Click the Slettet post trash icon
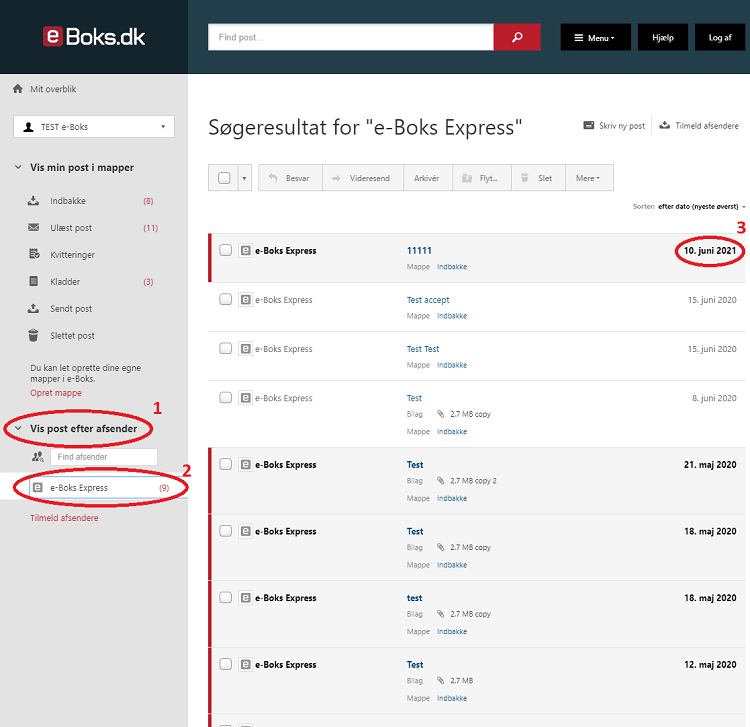 (x=33, y=335)
